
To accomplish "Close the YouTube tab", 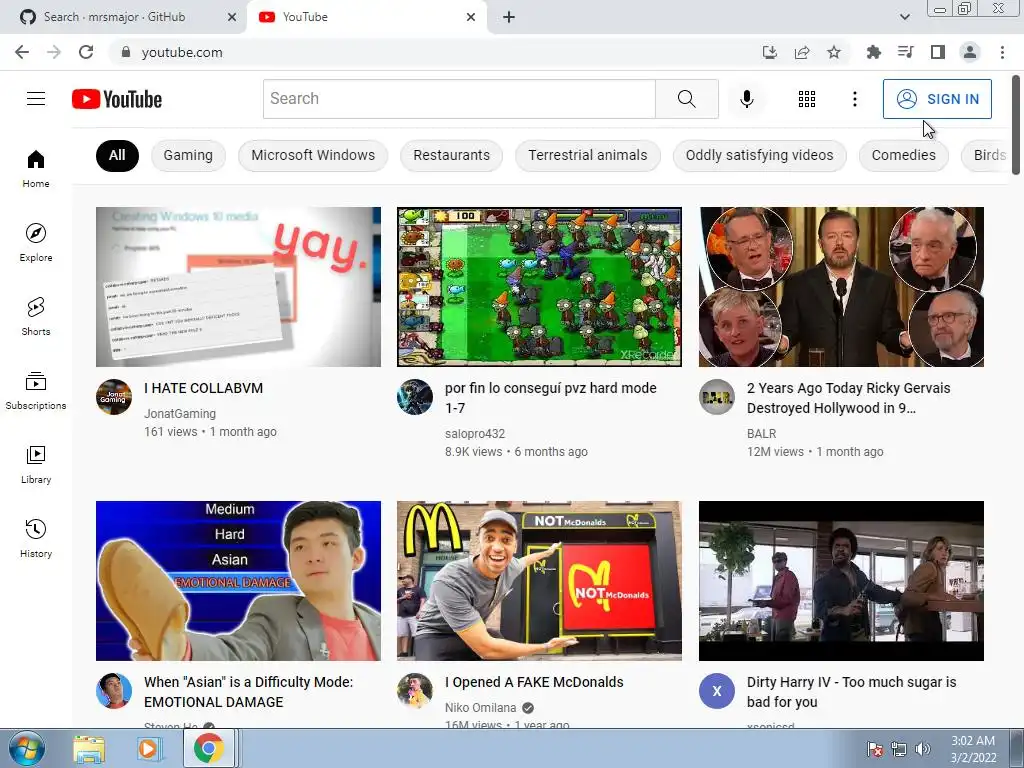I will click(x=471, y=17).
